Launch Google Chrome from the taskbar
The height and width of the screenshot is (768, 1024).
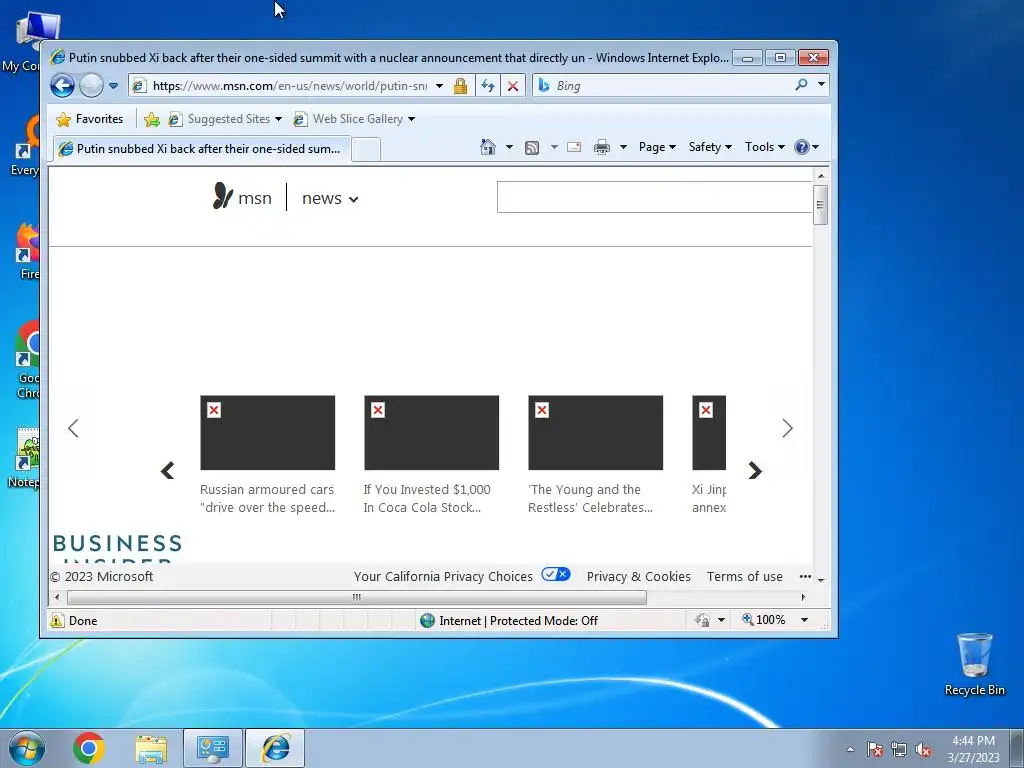pos(89,748)
